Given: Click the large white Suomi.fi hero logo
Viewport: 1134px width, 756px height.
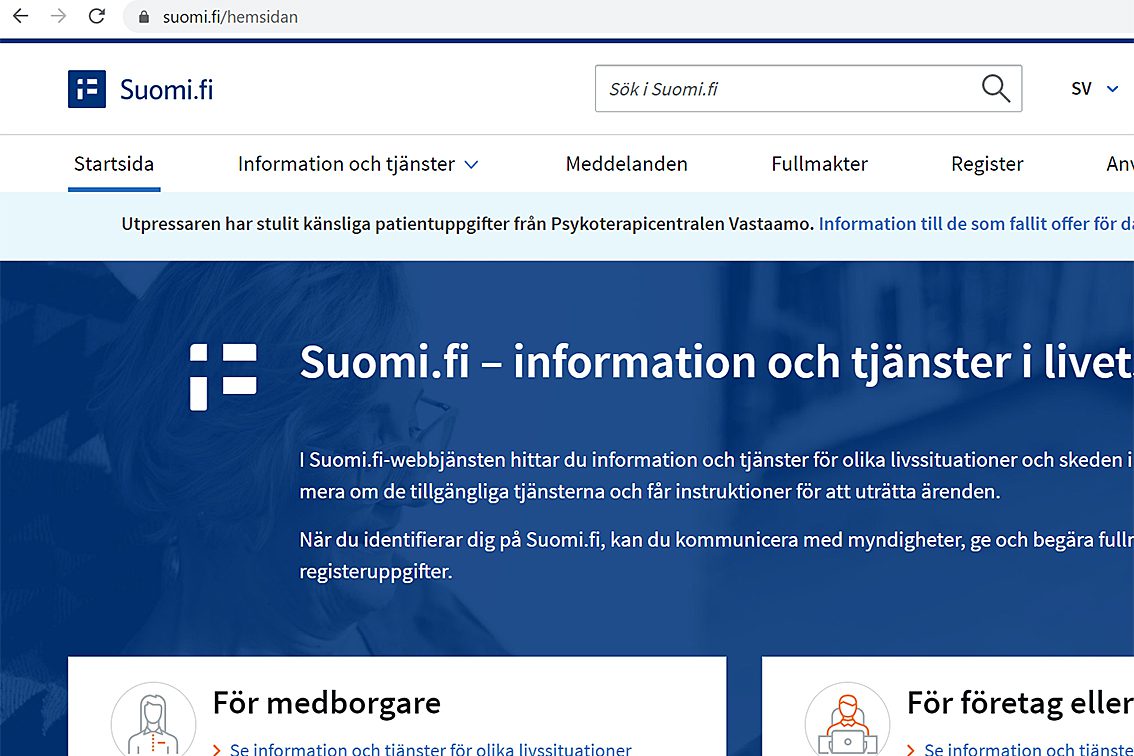Looking at the screenshot, I should 223,376.
